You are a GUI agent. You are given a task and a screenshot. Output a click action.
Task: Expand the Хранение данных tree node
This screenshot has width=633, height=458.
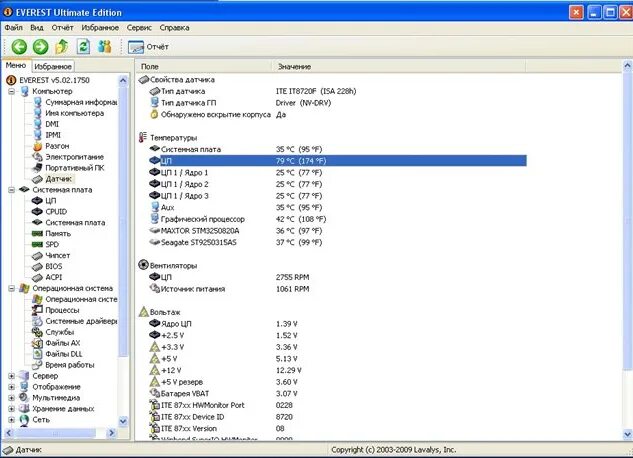11,409
